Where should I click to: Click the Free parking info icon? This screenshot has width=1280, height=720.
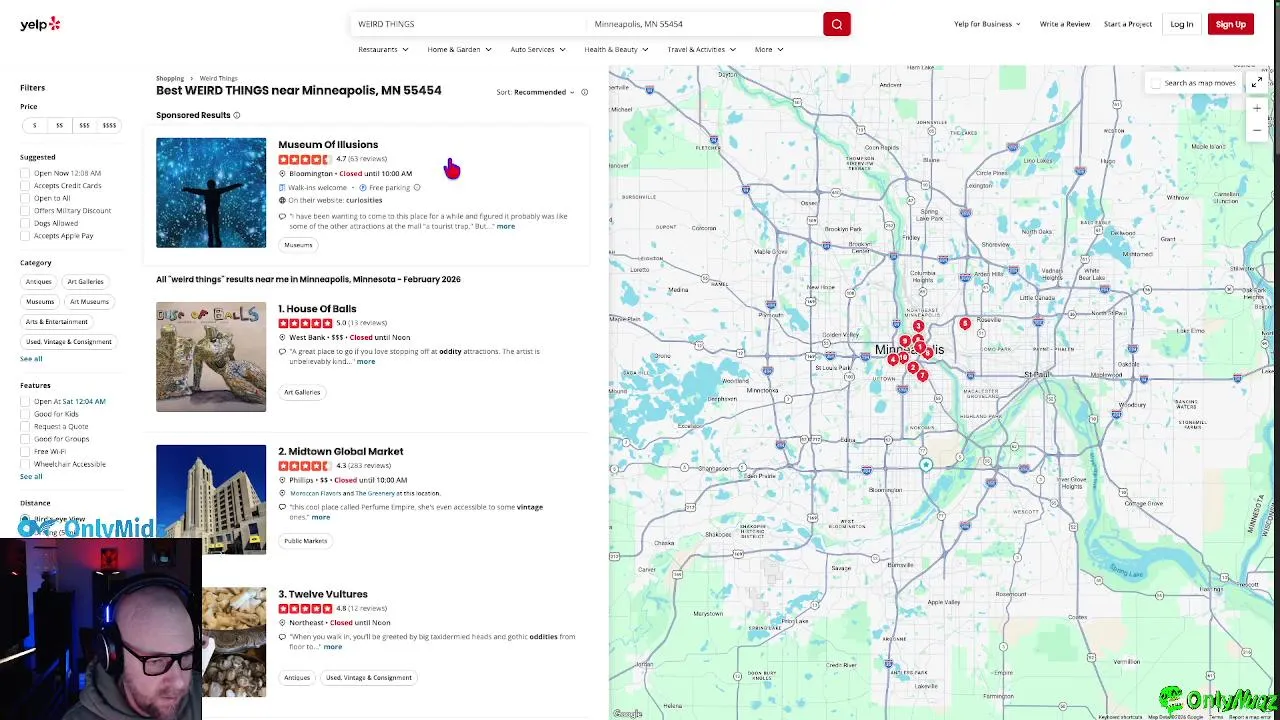(x=417, y=187)
